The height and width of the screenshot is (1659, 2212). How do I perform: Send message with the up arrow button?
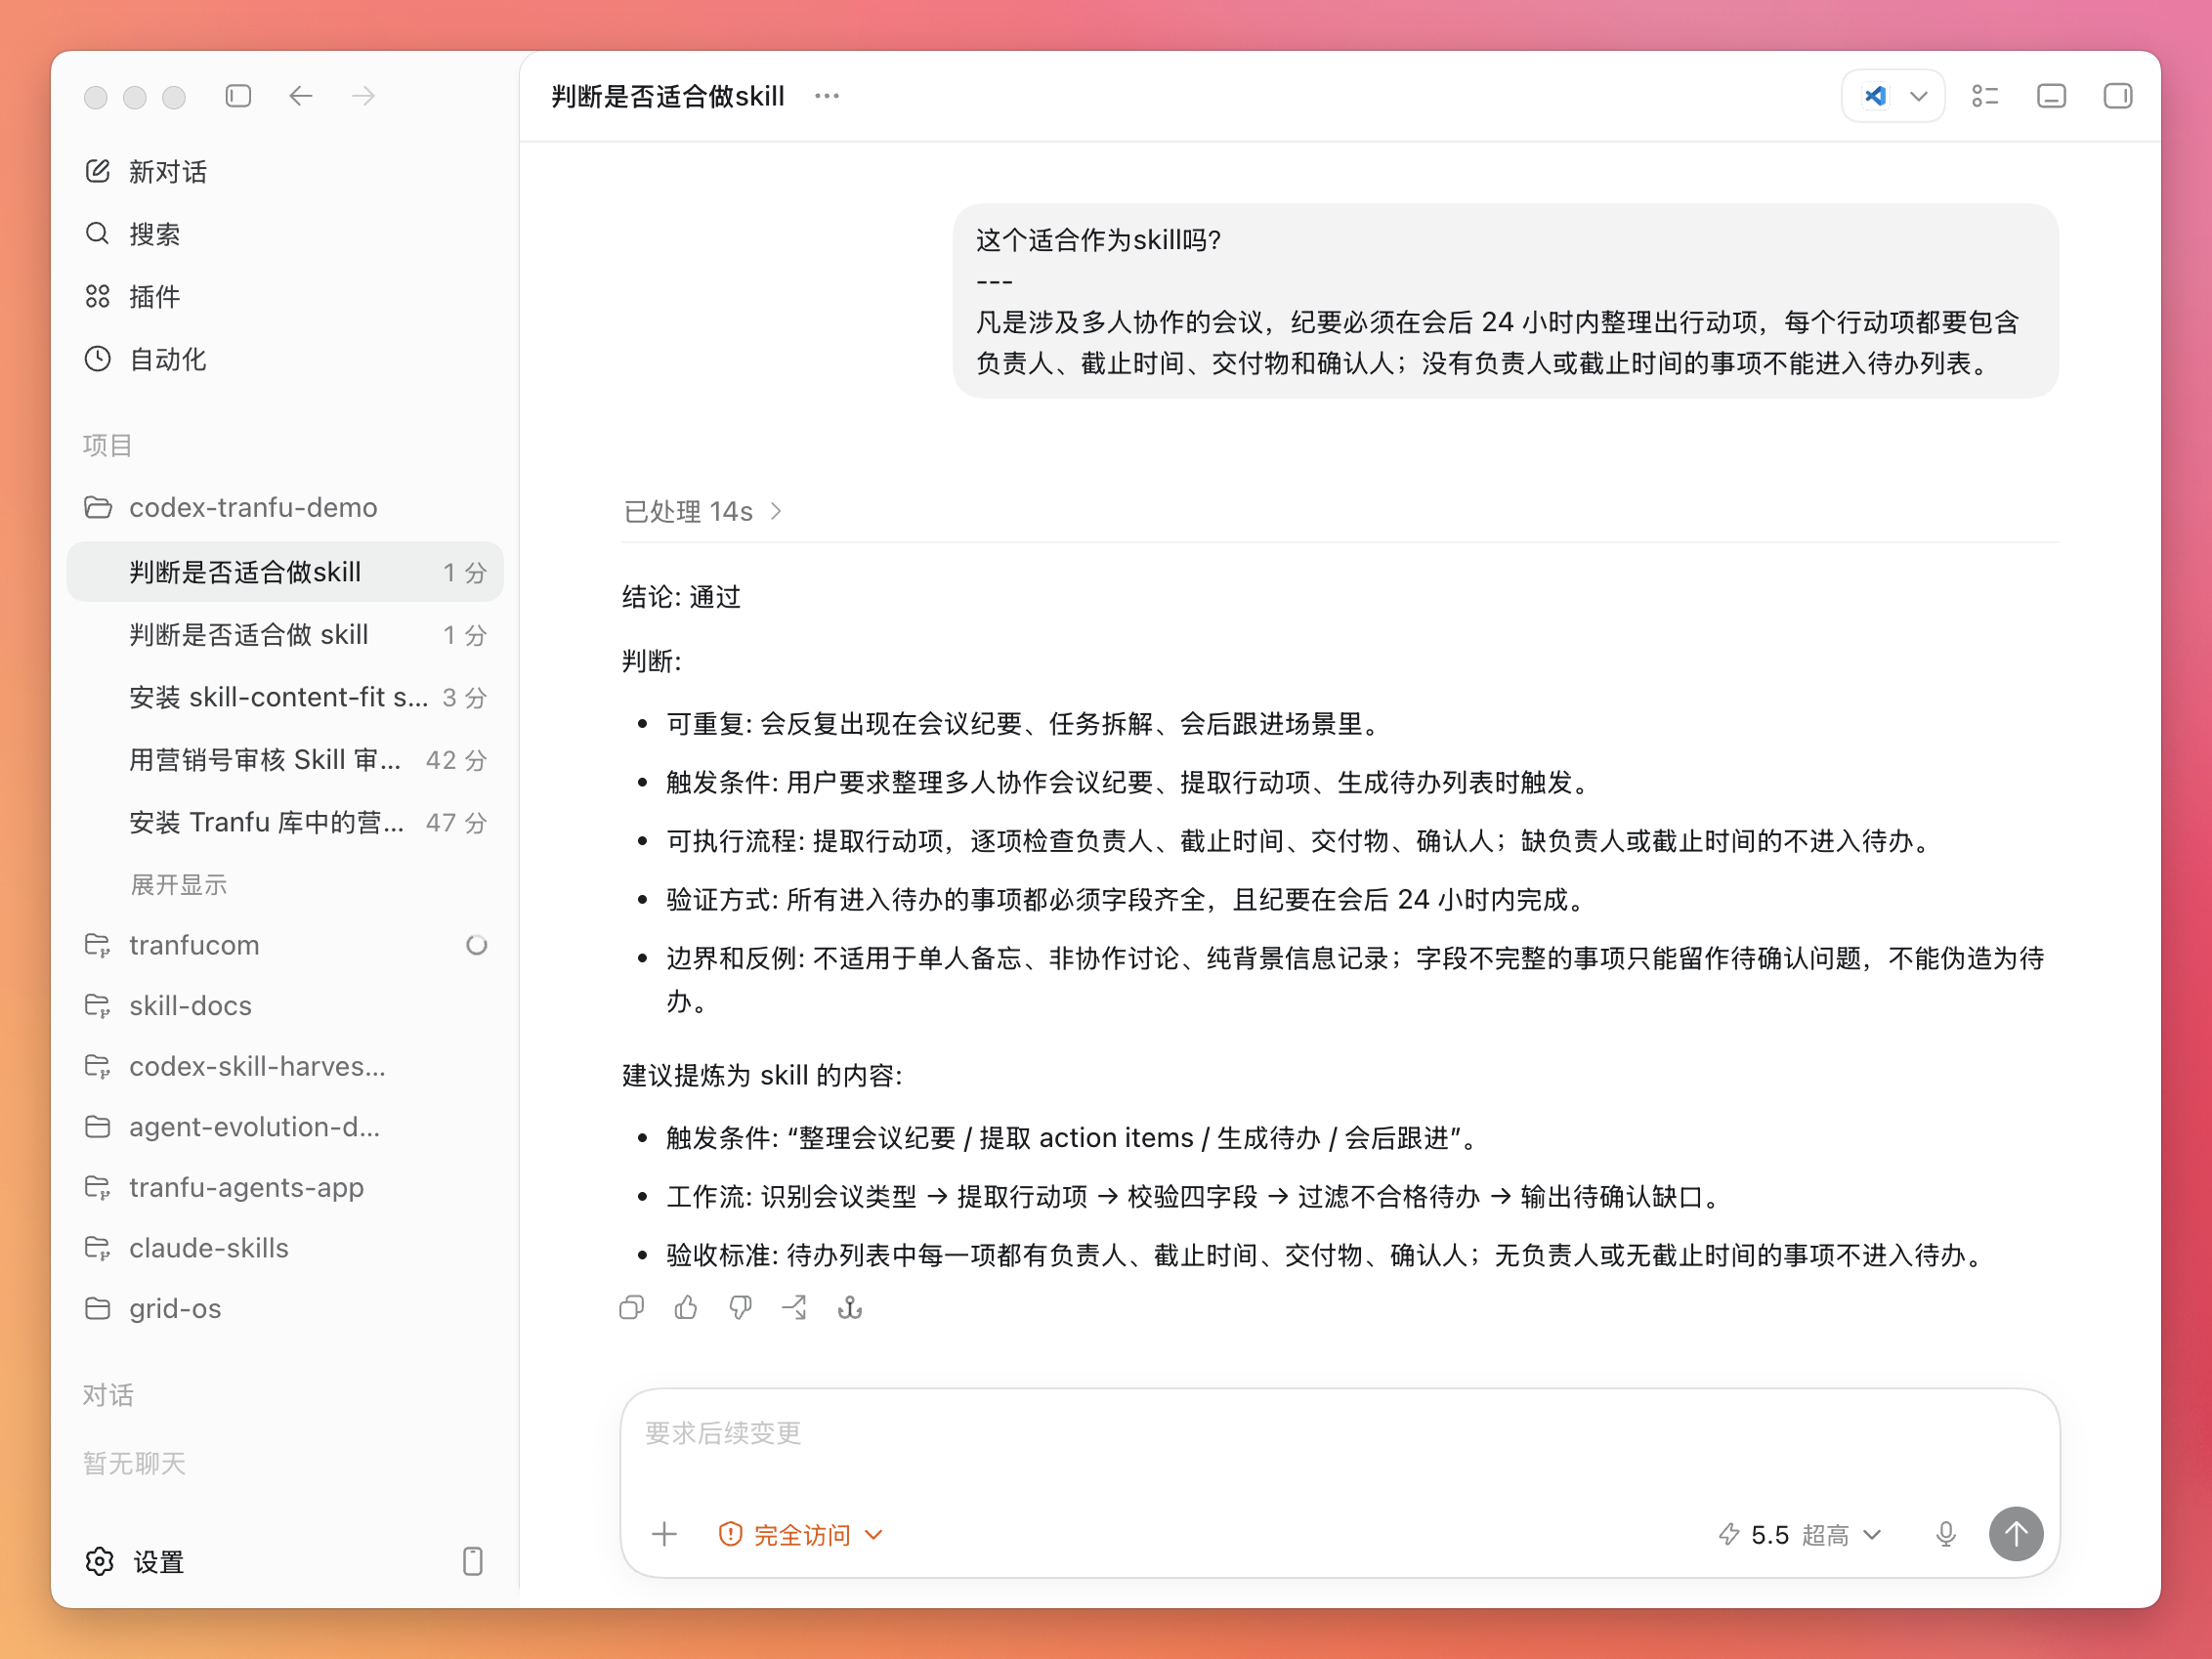[x=2016, y=1534]
